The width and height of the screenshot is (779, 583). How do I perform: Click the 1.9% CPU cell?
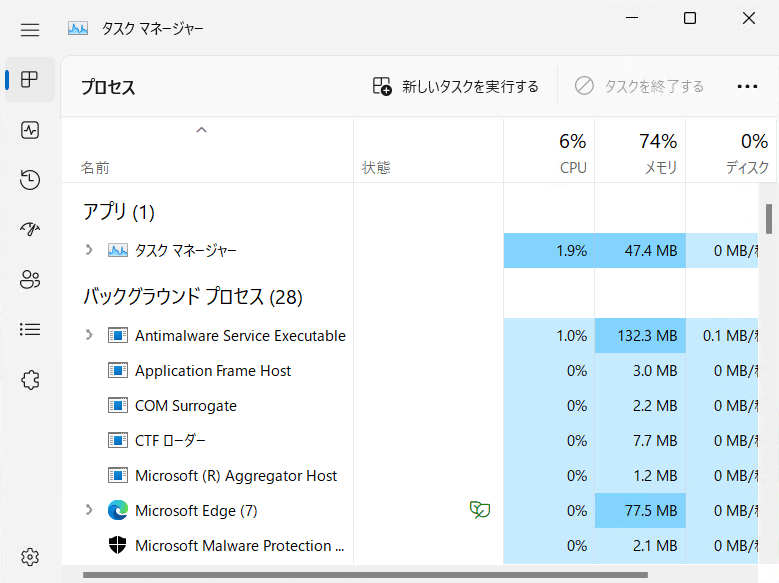pos(549,250)
